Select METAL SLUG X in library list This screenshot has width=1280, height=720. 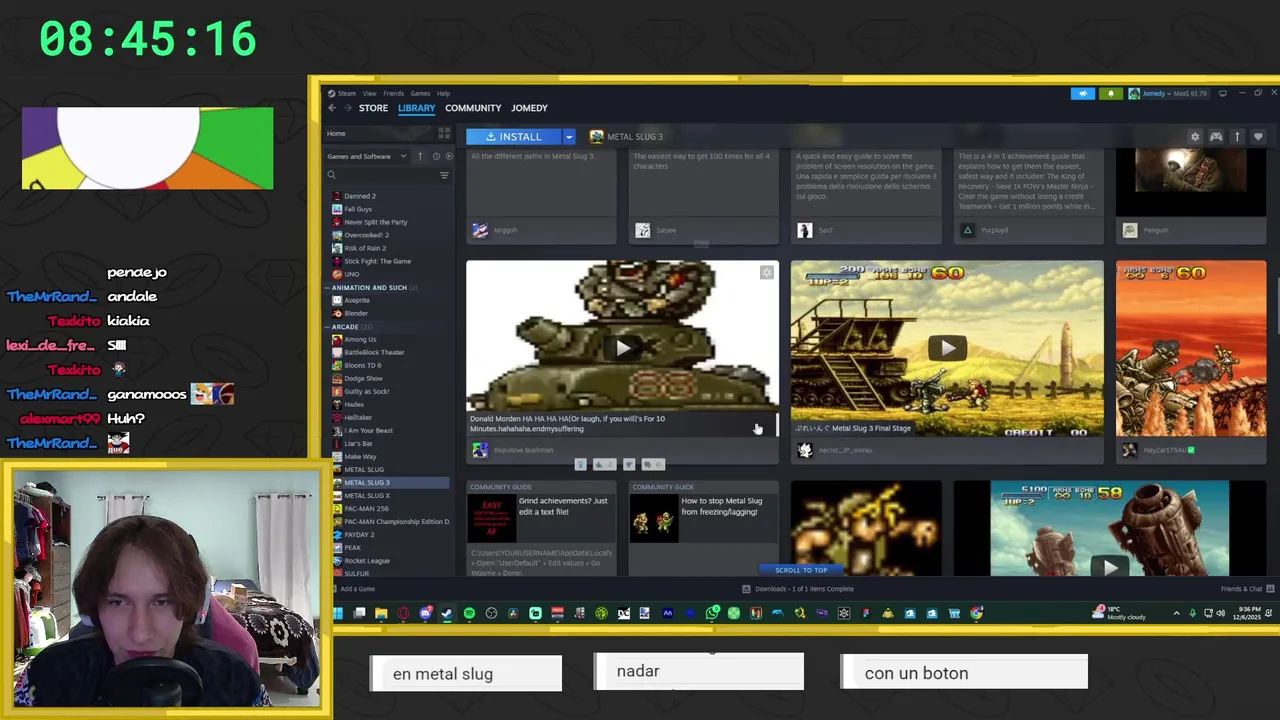click(x=367, y=495)
